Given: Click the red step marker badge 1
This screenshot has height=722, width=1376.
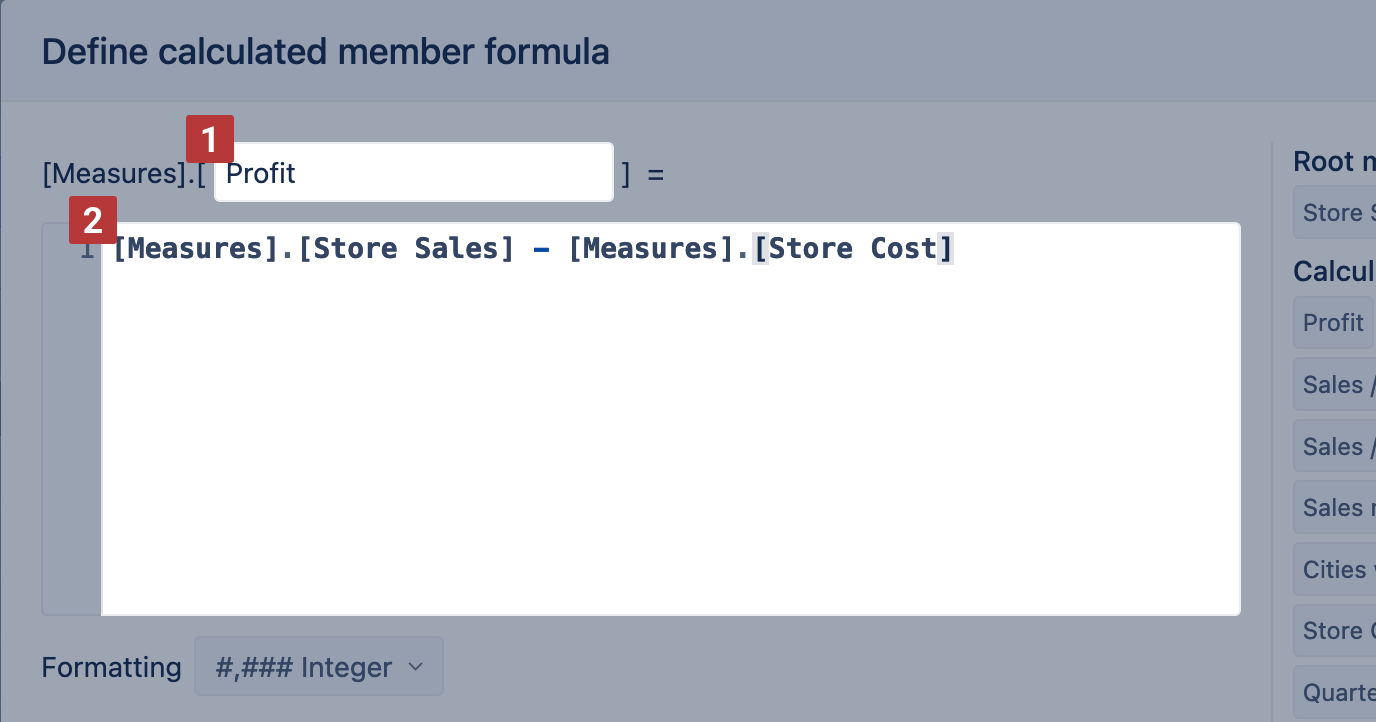Looking at the screenshot, I should tap(209, 139).
